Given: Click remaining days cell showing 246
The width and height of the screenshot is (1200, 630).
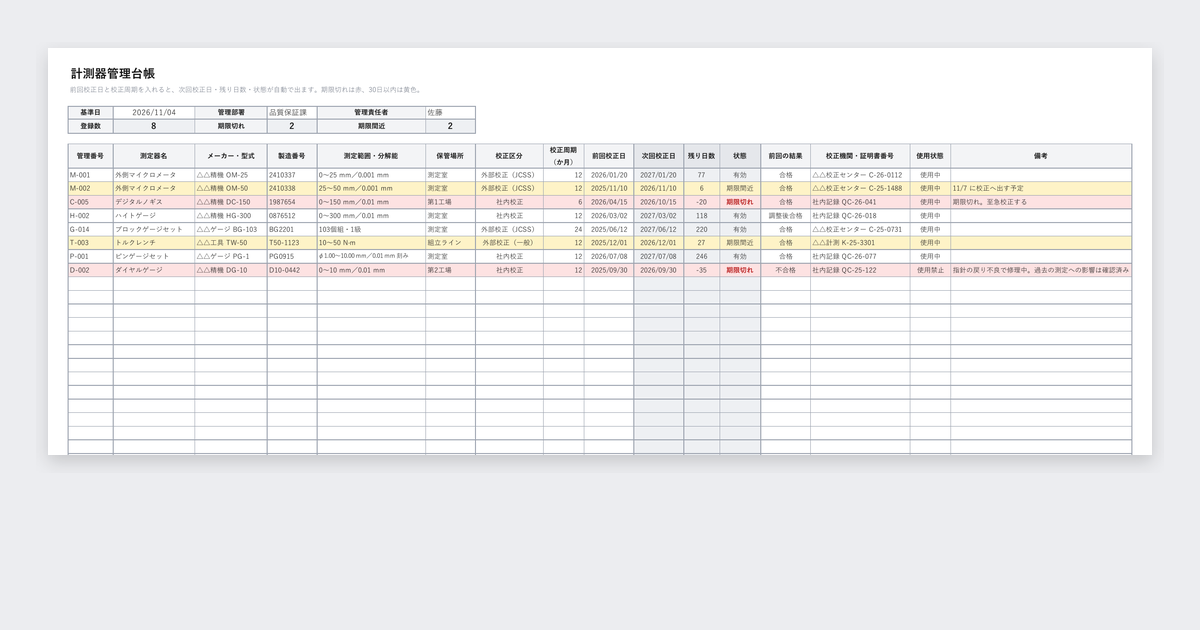Looking at the screenshot, I should click(x=702, y=256).
